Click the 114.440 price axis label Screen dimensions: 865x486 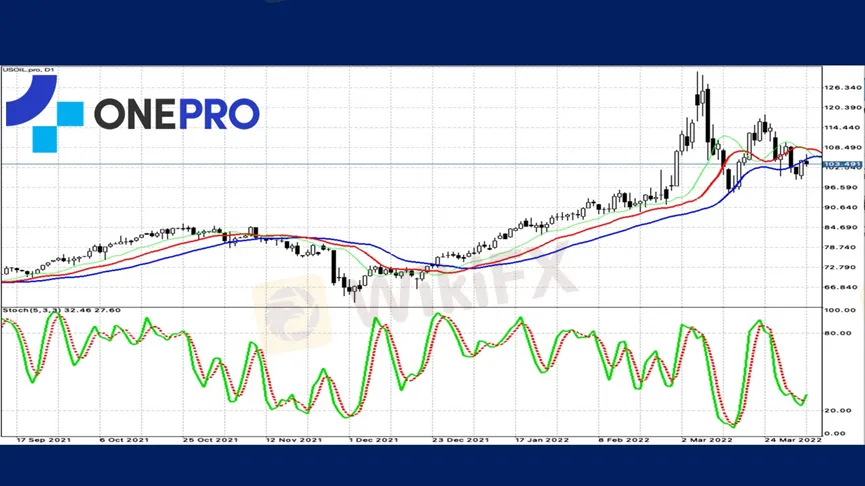pyautogui.click(x=842, y=127)
